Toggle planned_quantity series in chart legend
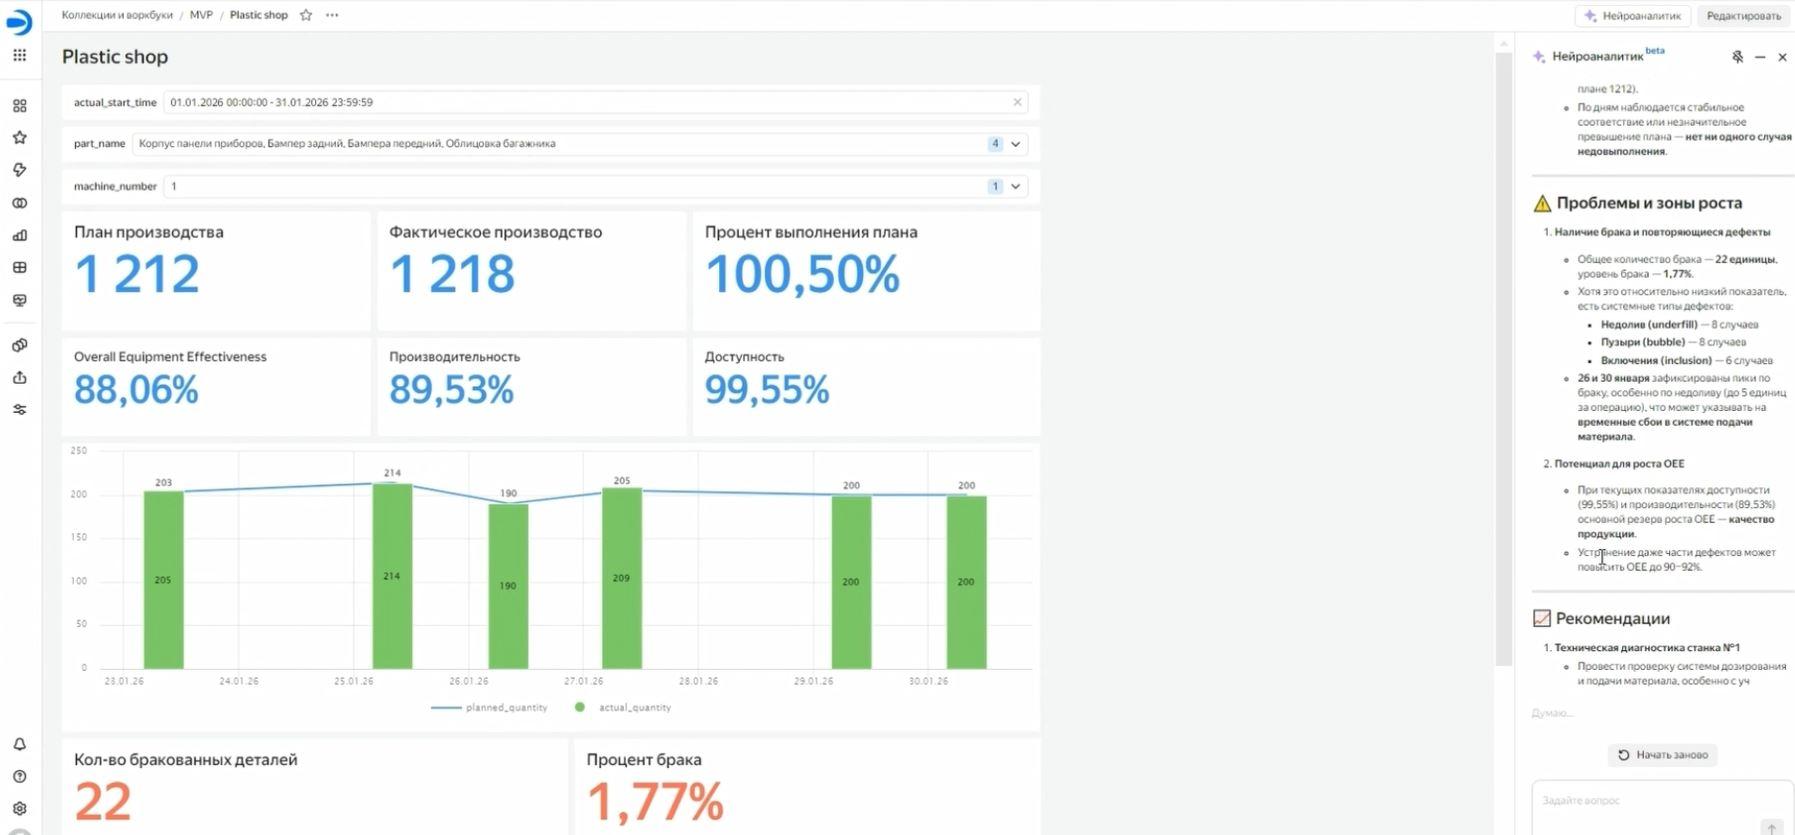This screenshot has height=835, width=1795. pos(490,707)
